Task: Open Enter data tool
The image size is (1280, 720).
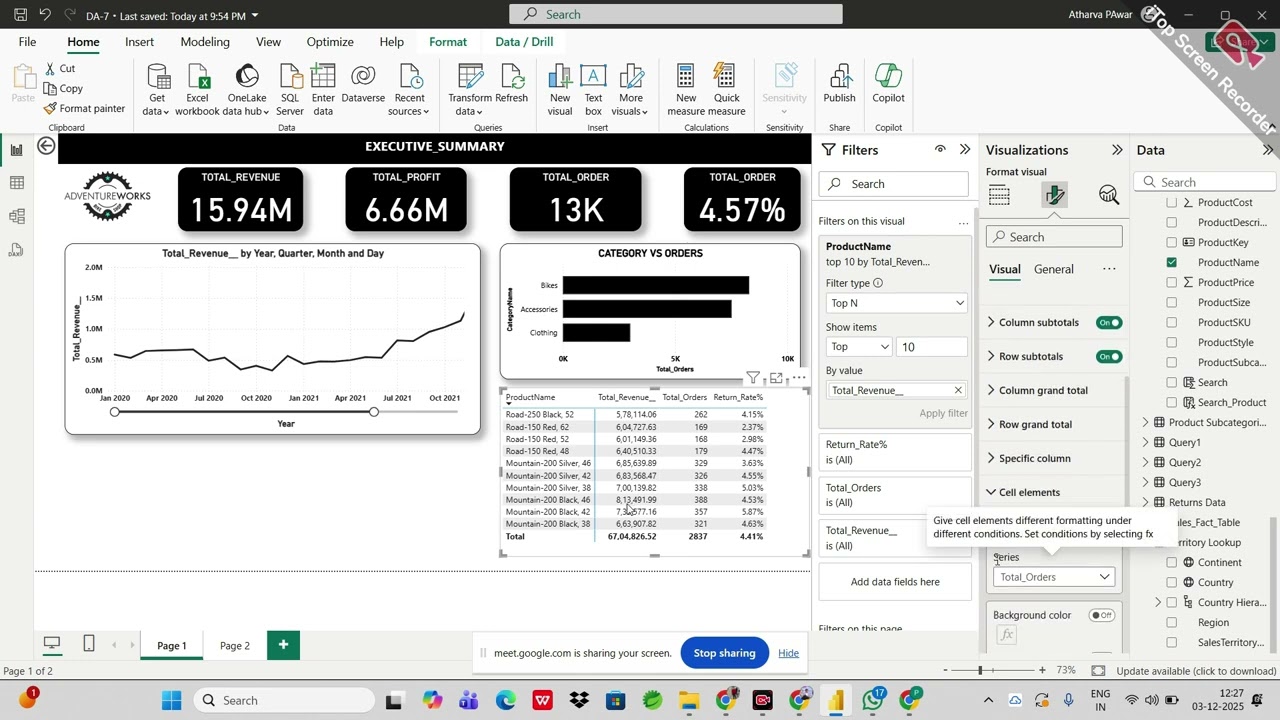Action: [323, 89]
